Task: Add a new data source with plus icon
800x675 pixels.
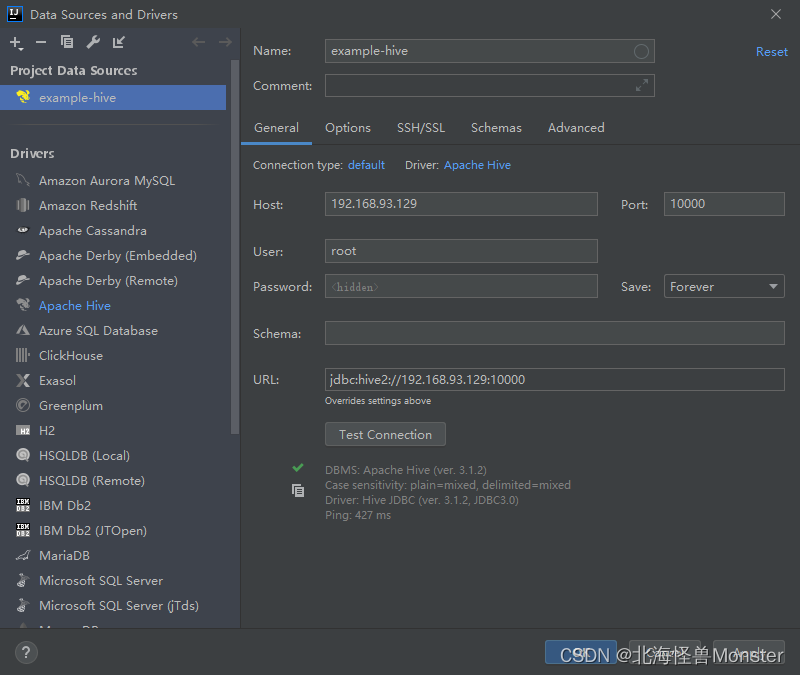Action: [16, 43]
